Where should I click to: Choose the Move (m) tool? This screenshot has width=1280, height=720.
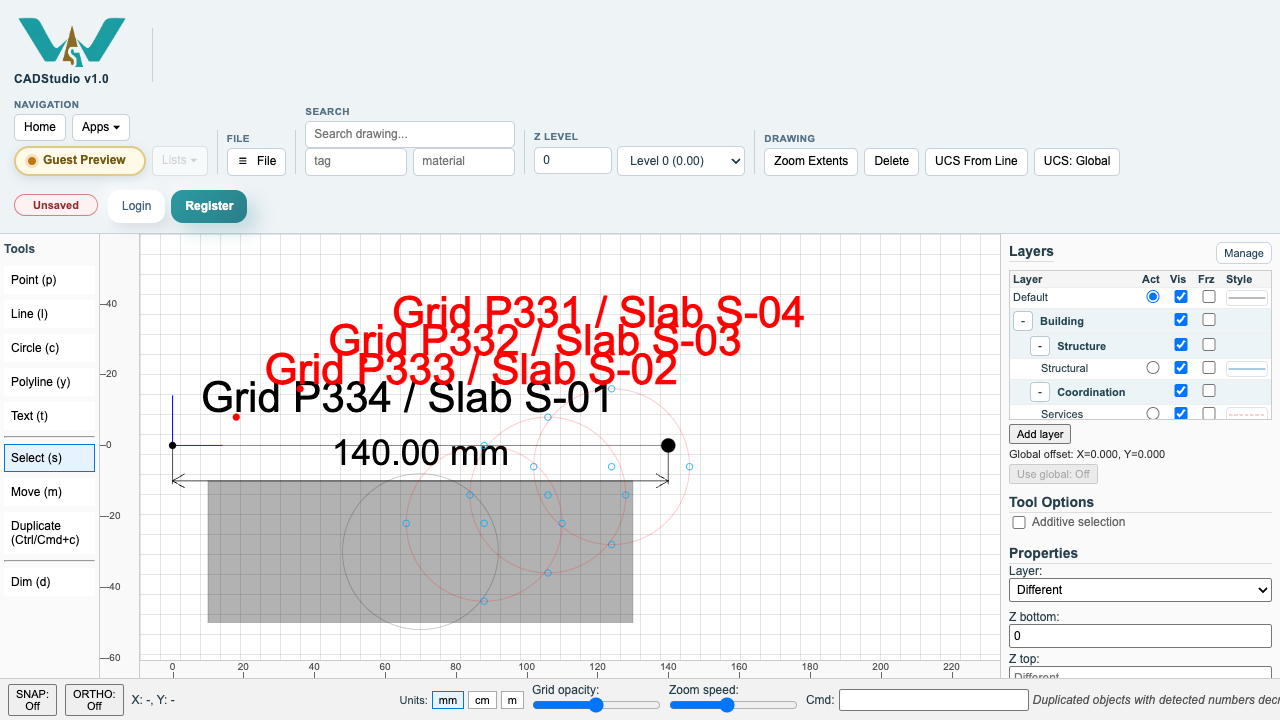point(49,492)
